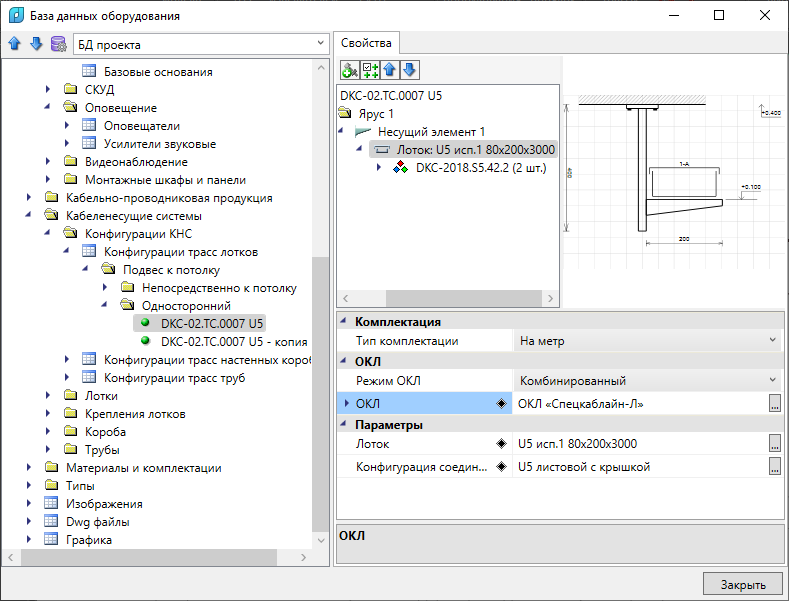Expand the ОКЛ property row
Image resolution: width=789 pixels, height=601 pixels.
[x=346, y=403]
